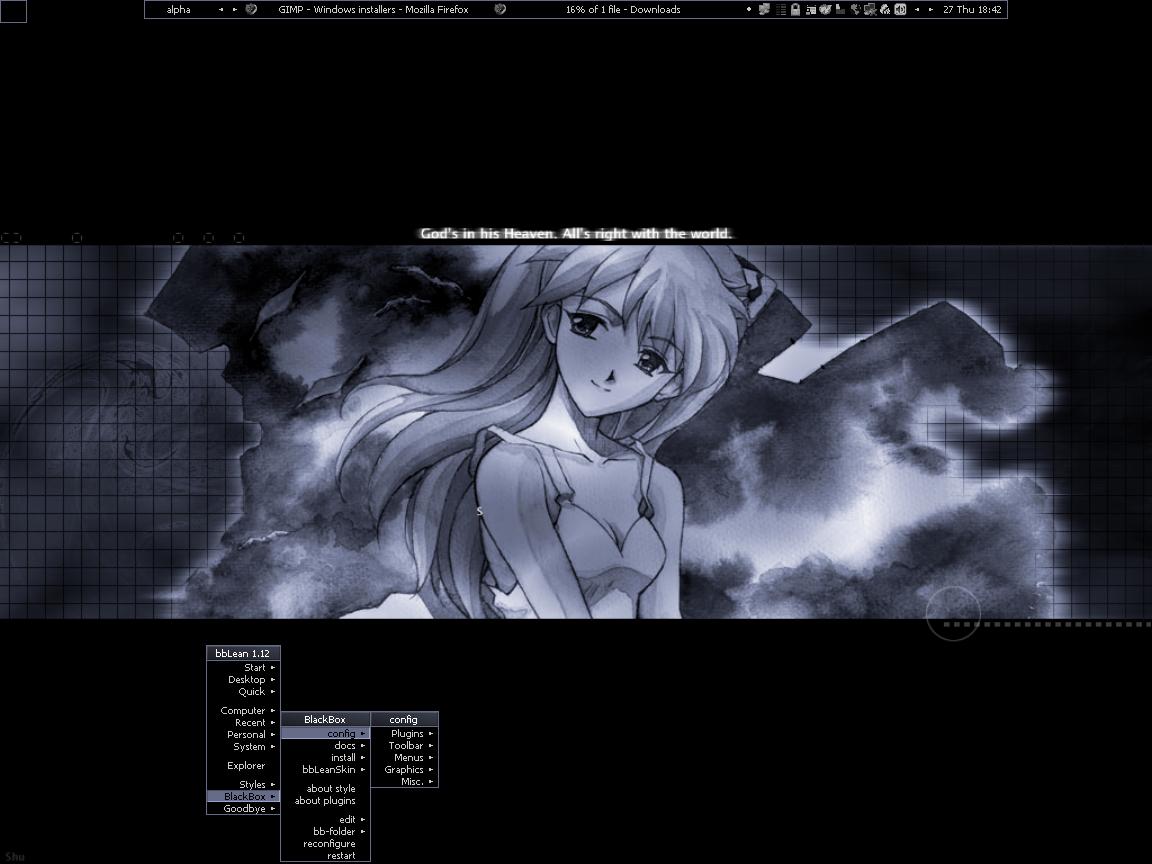
Task: Expand the Start submenu
Action: [x=243, y=668]
